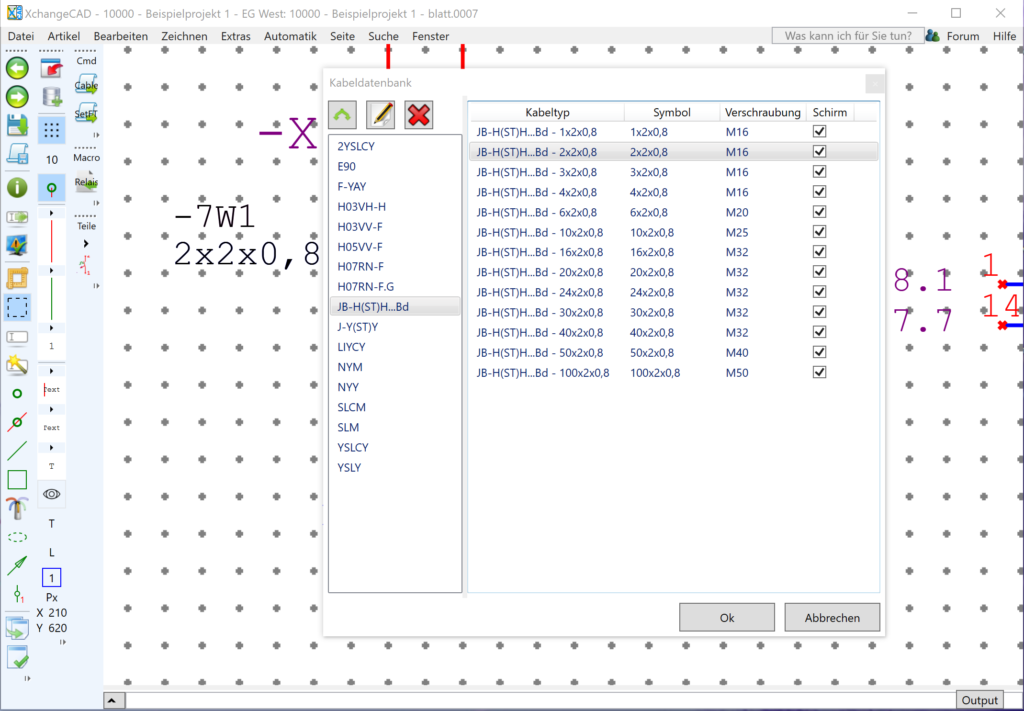Select the dashed rectangle selection tool

(x=17, y=307)
